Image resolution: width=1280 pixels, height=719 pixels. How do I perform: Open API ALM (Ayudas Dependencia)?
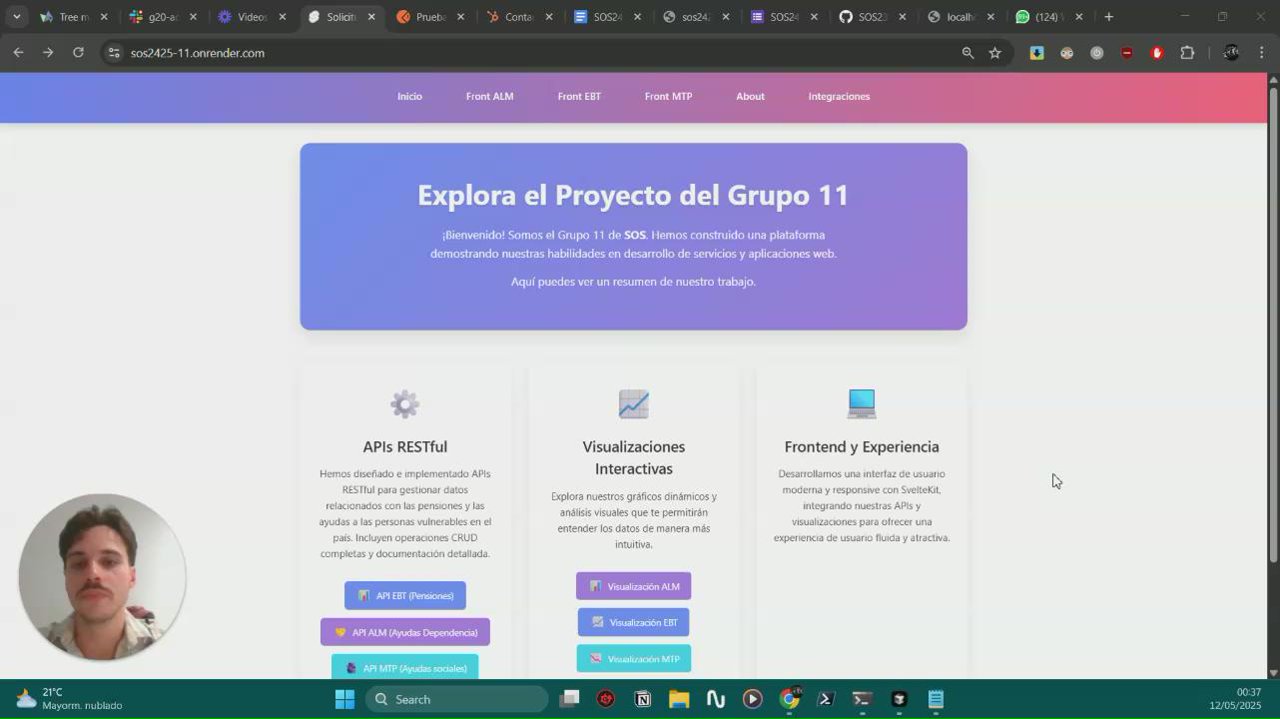pyautogui.click(x=405, y=632)
